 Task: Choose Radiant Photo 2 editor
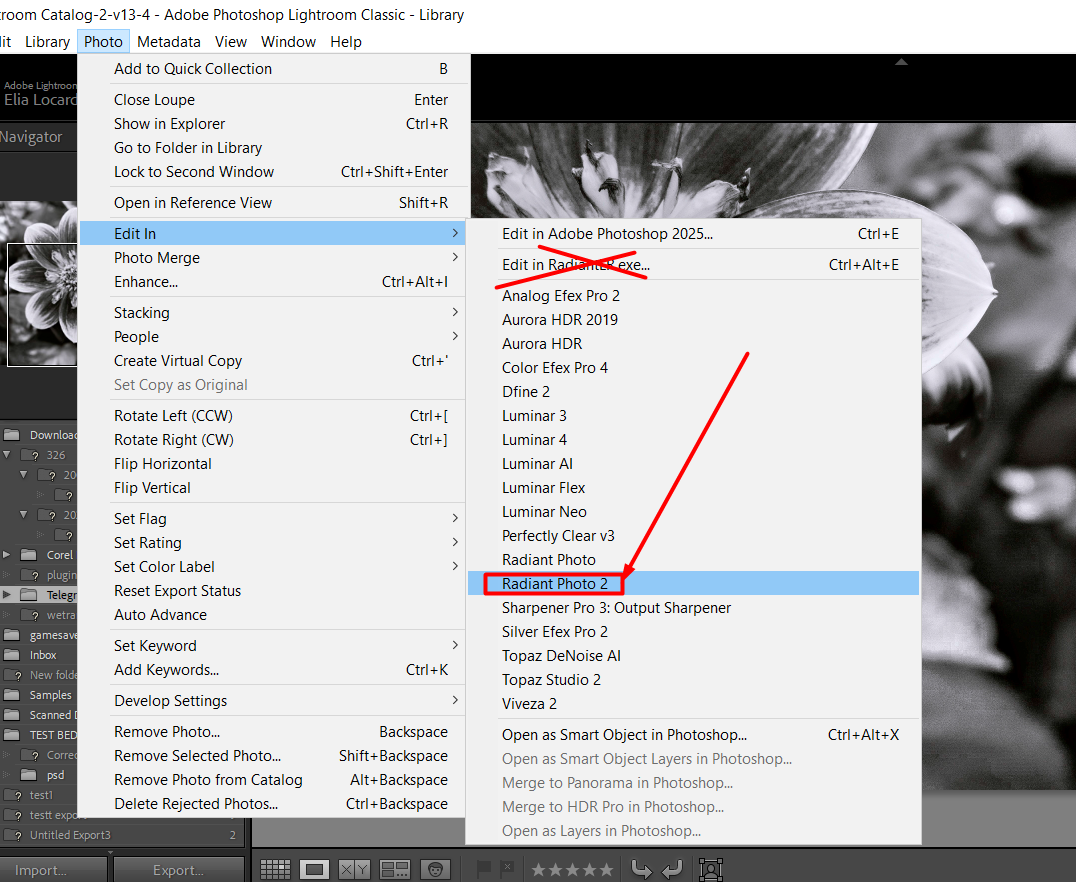pos(693,583)
